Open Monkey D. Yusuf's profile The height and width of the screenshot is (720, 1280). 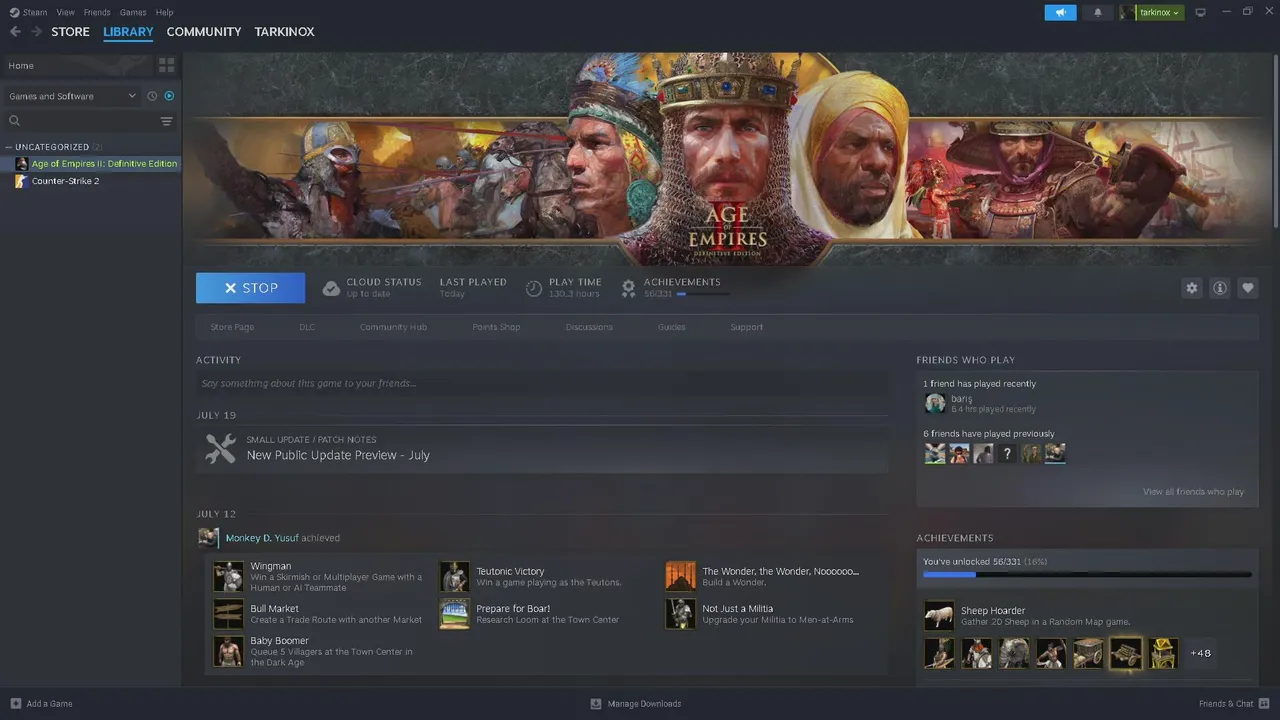[262, 538]
